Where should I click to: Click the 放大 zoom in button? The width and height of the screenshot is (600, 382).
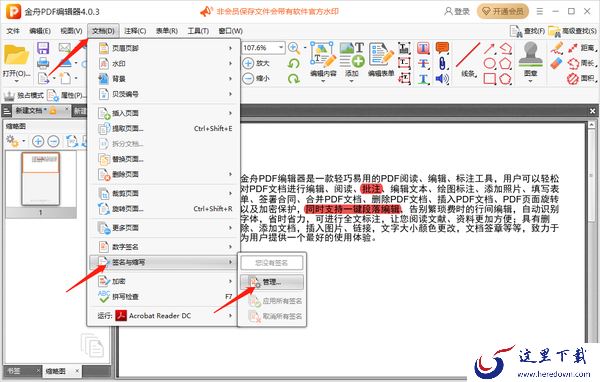(x=256, y=63)
